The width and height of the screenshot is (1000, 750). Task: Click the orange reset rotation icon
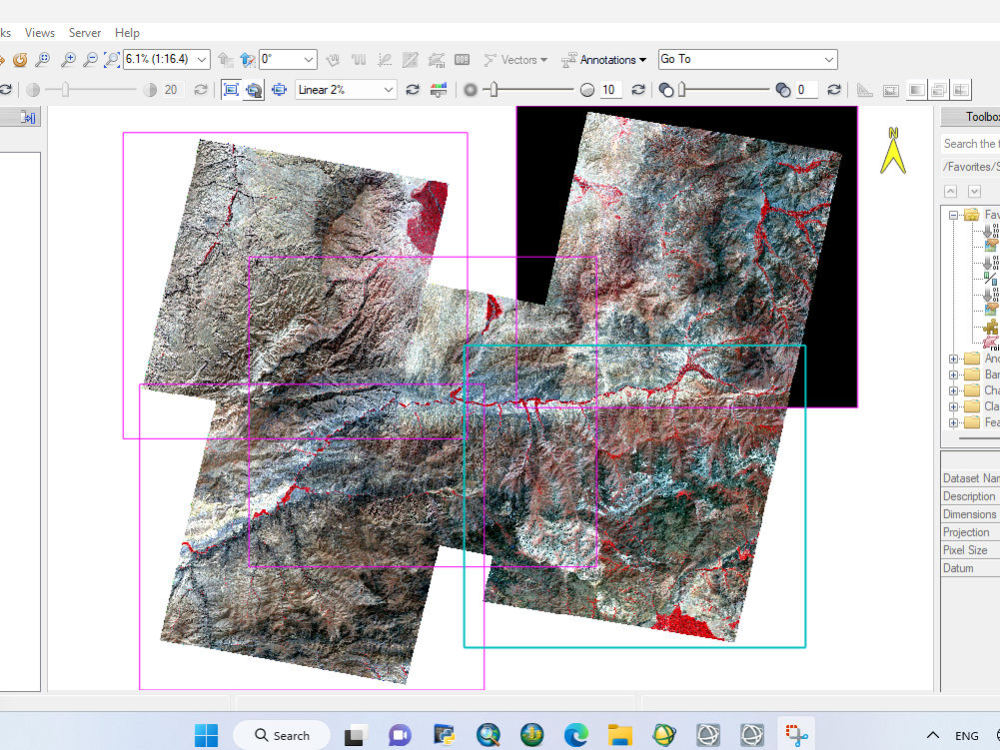coord(20,60)
